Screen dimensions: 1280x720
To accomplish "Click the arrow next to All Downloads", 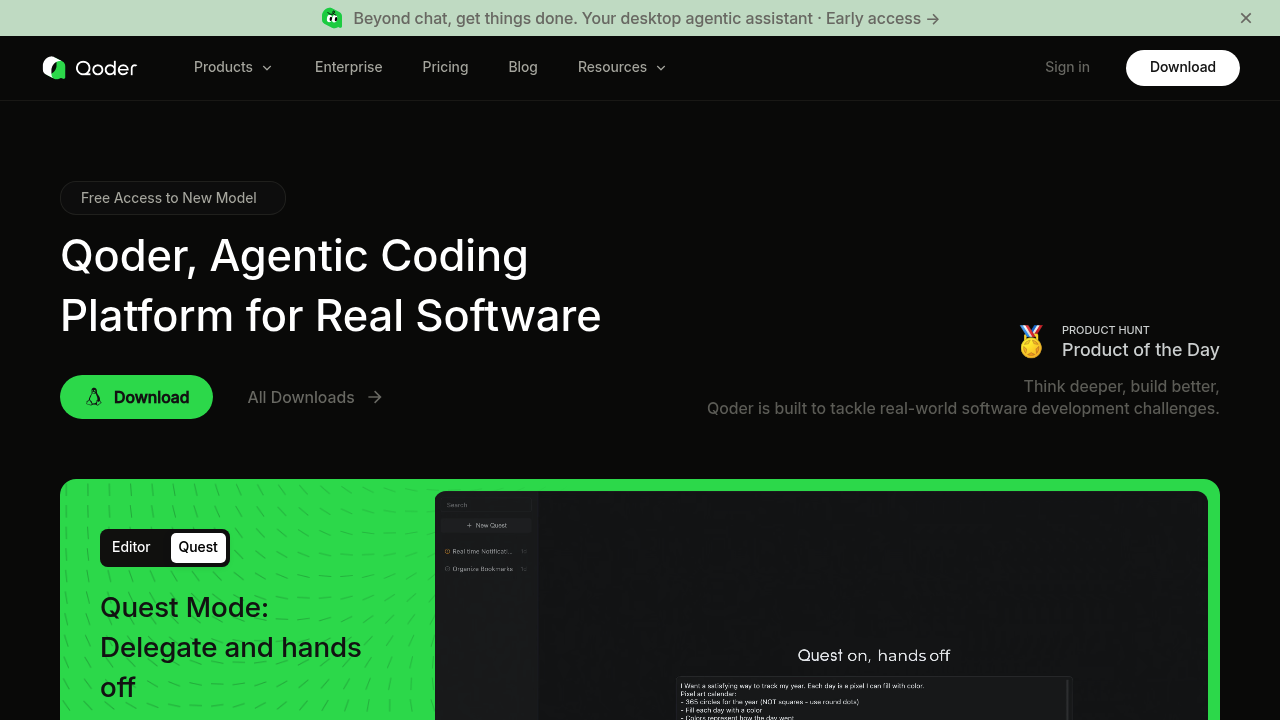I will tap(374, 397).
